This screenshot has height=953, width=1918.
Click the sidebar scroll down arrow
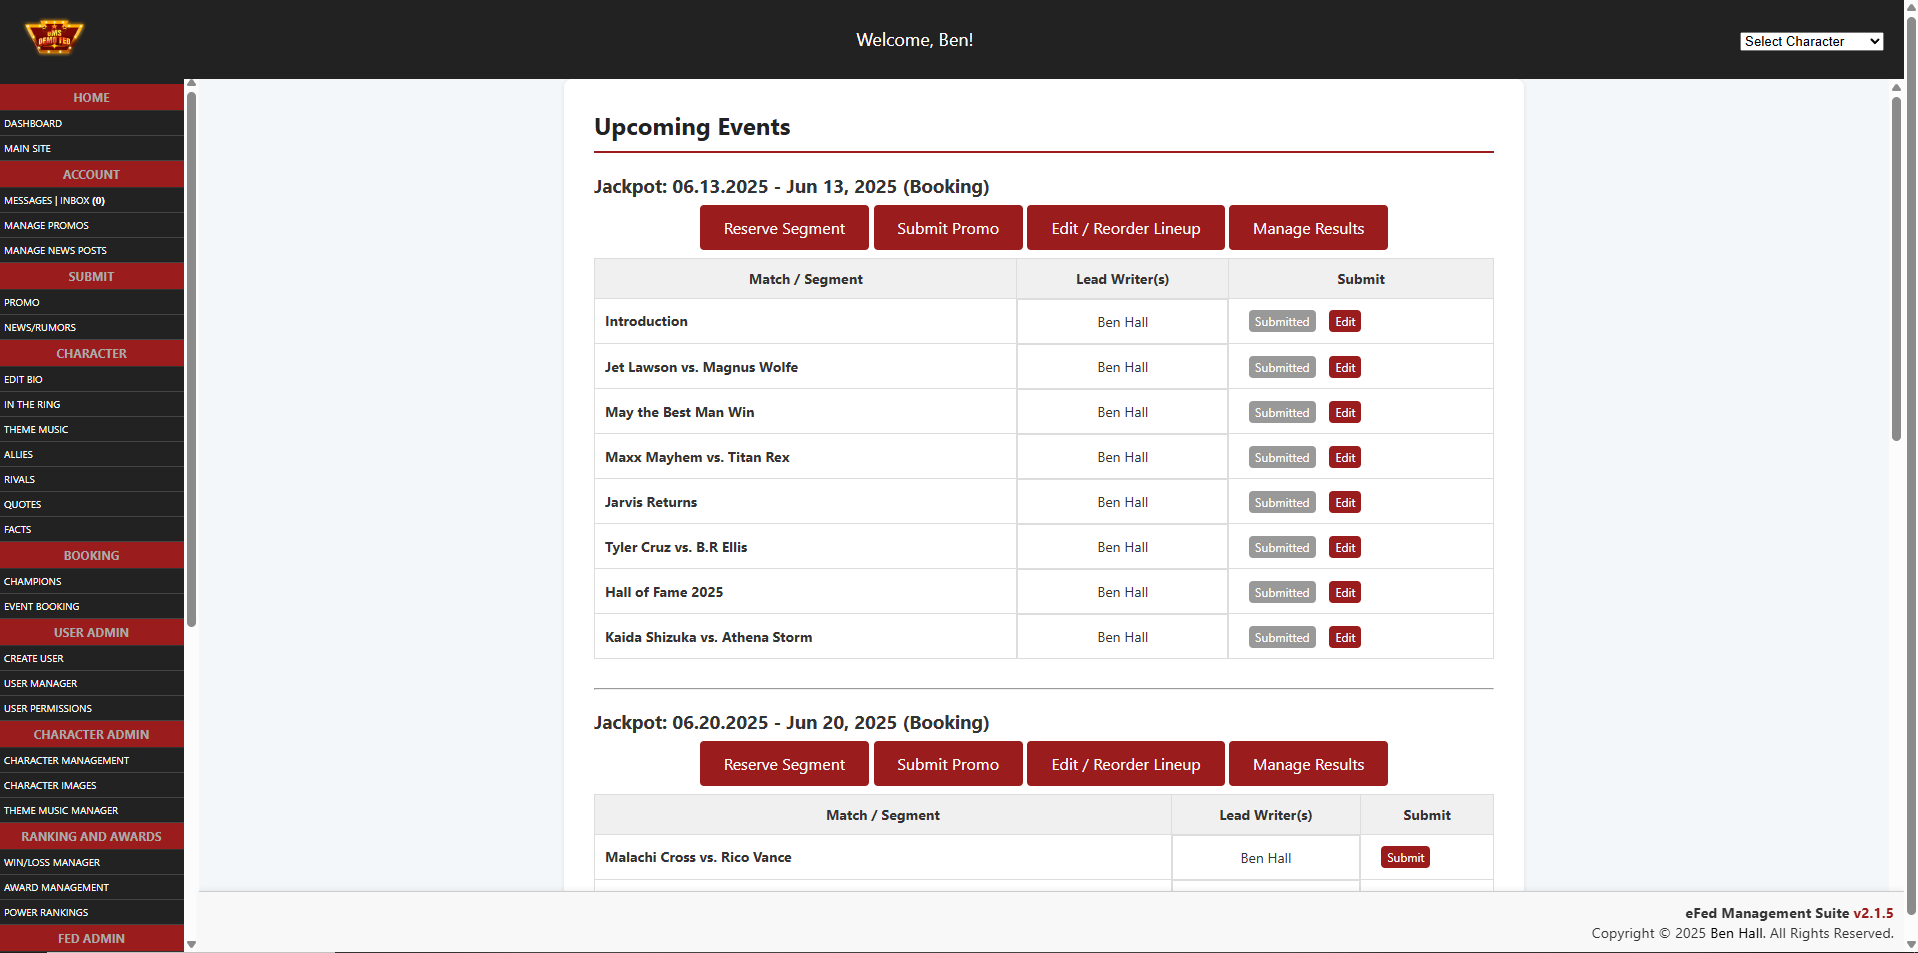[191, 944]
